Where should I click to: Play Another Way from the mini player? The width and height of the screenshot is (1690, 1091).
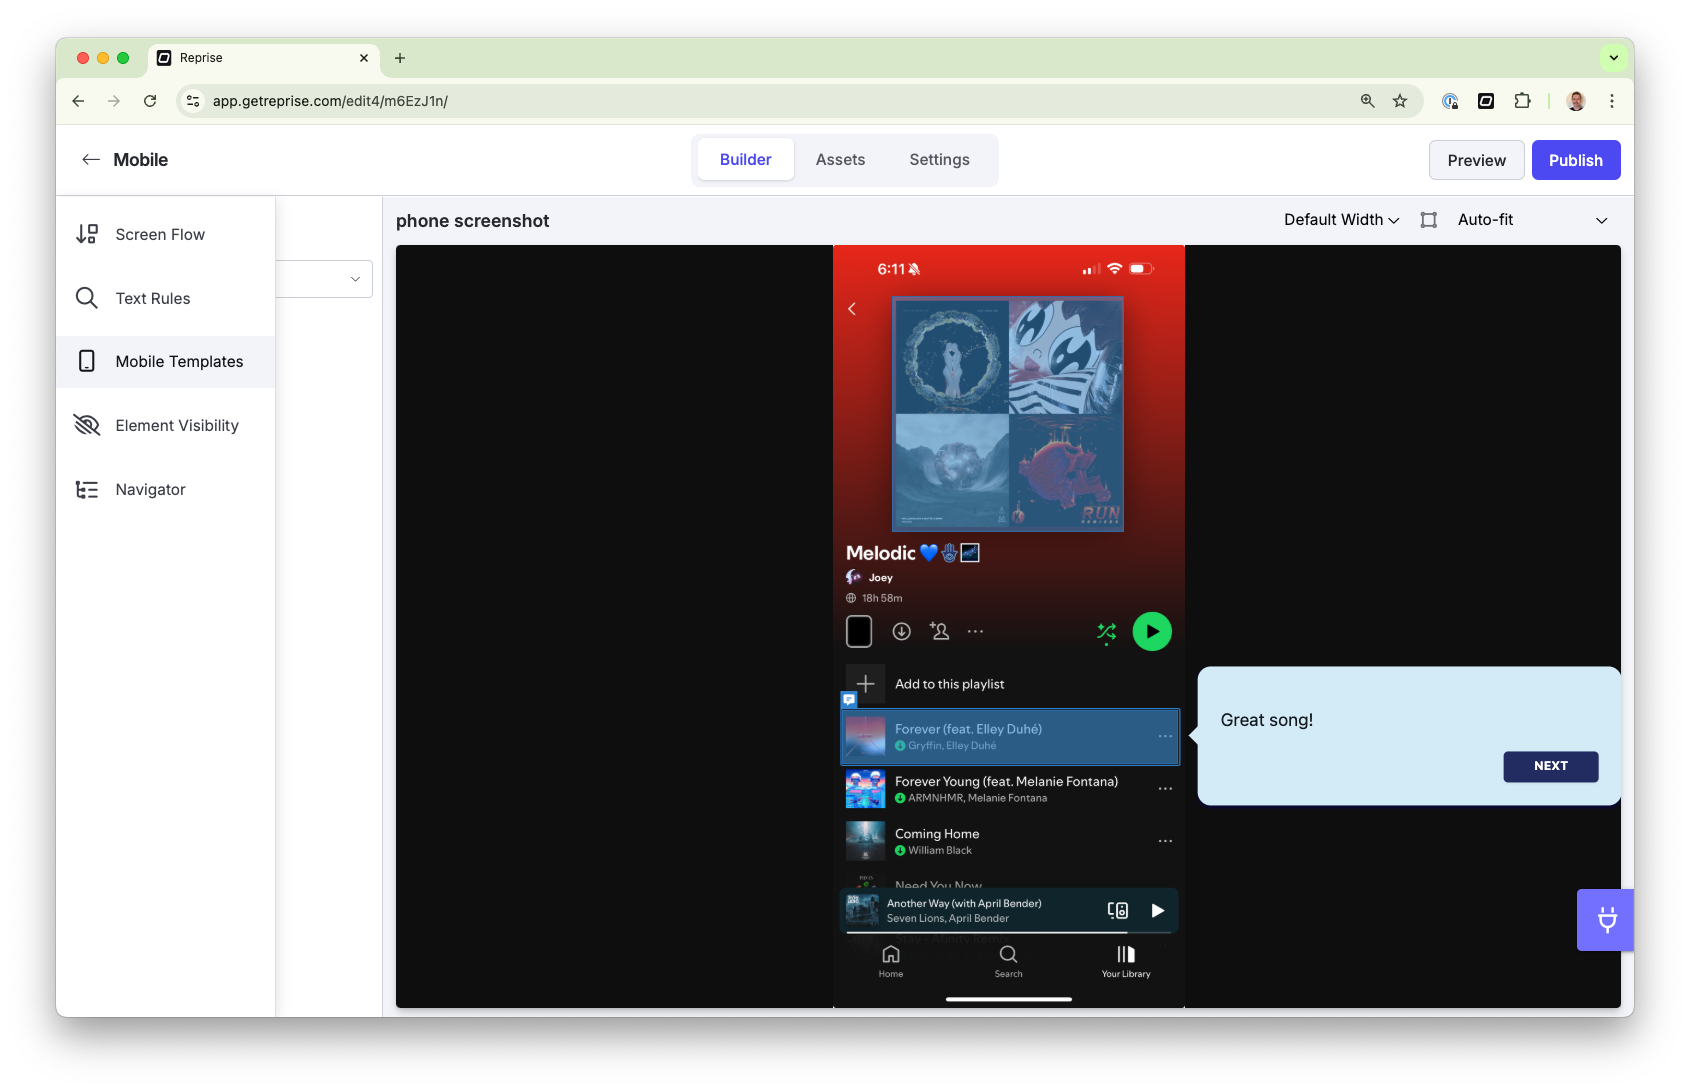(1158, 911)
